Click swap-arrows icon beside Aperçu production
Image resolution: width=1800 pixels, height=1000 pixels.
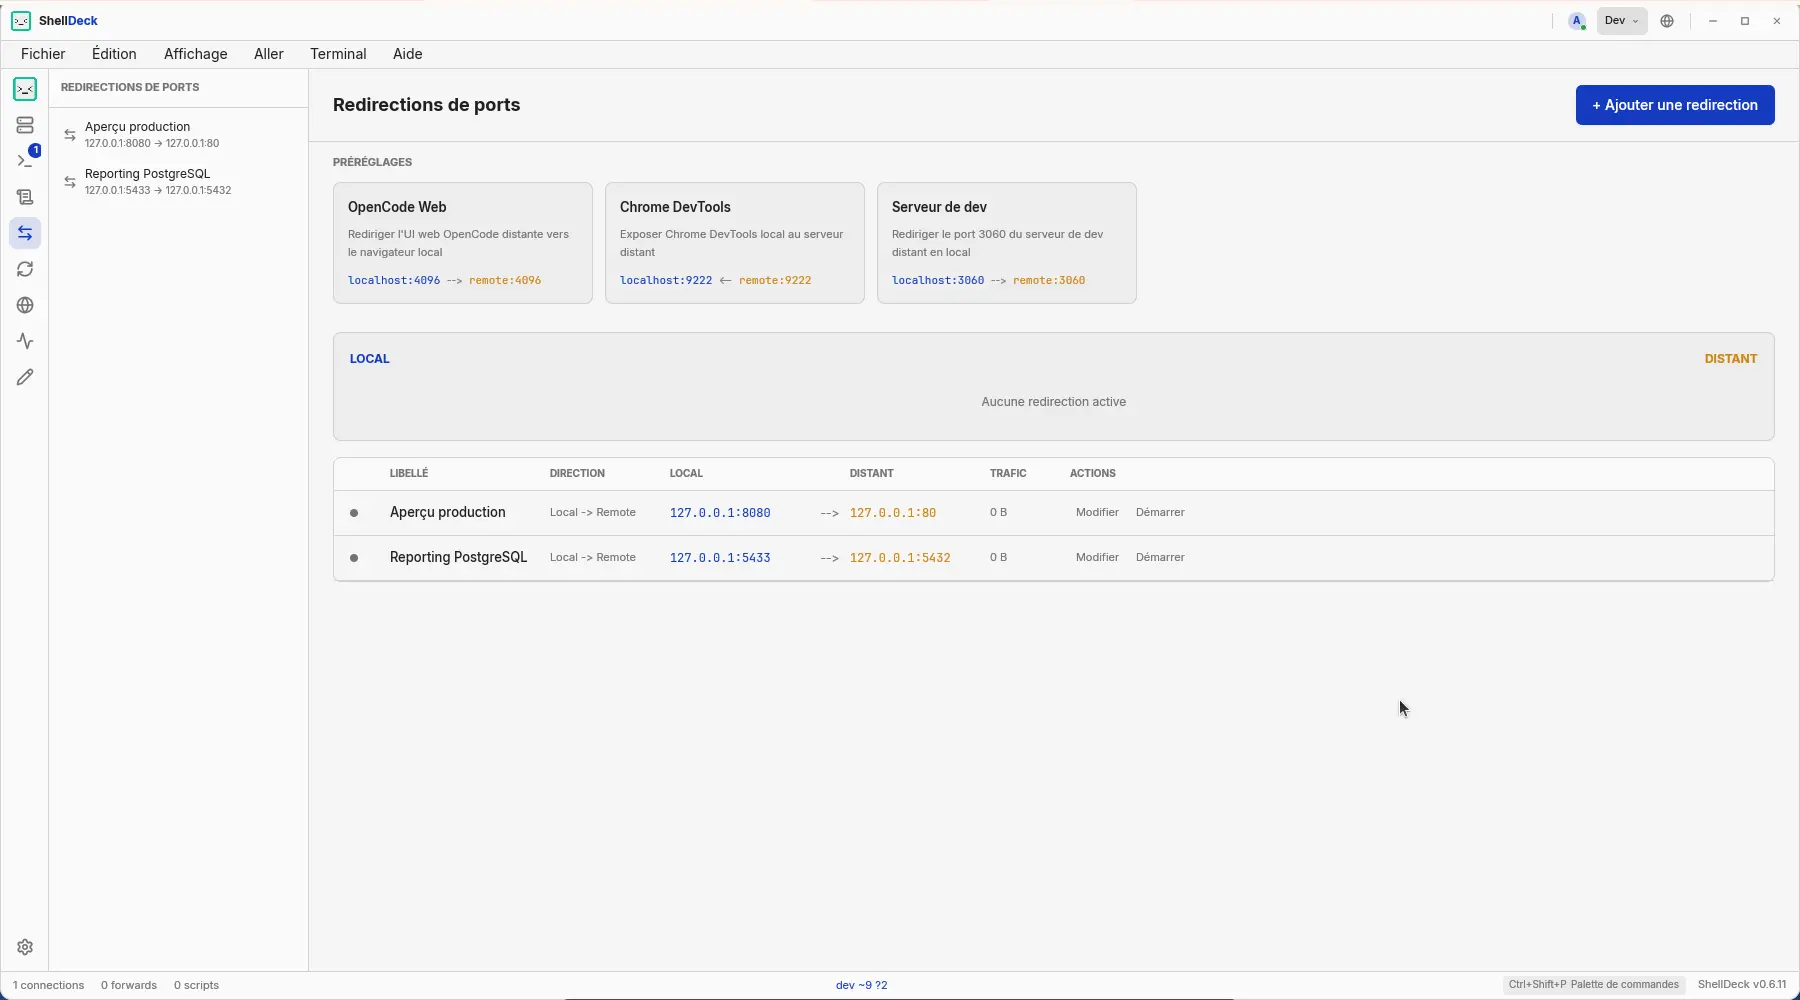tap(70, 134)
